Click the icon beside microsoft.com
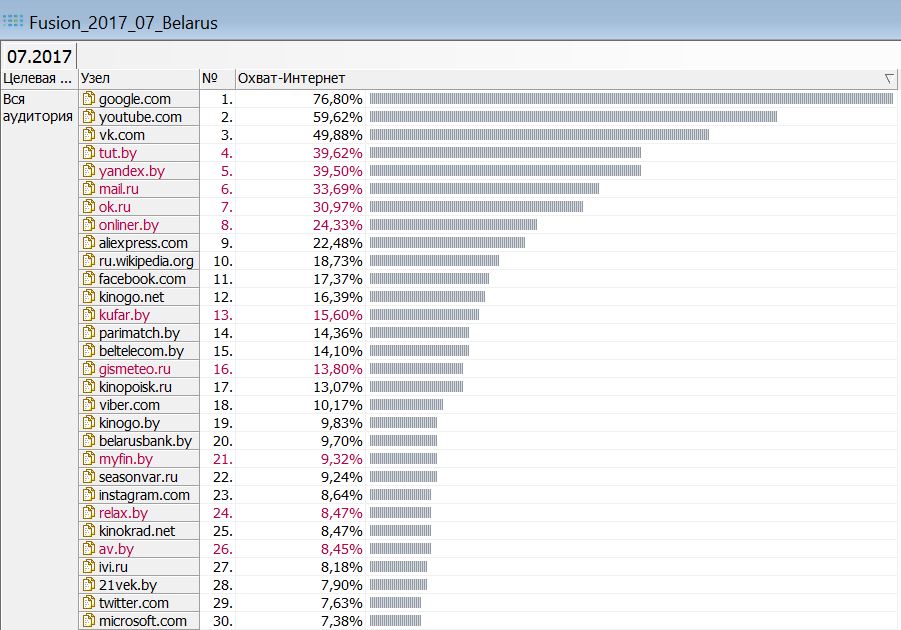901x630 pixels. (89, 621)
